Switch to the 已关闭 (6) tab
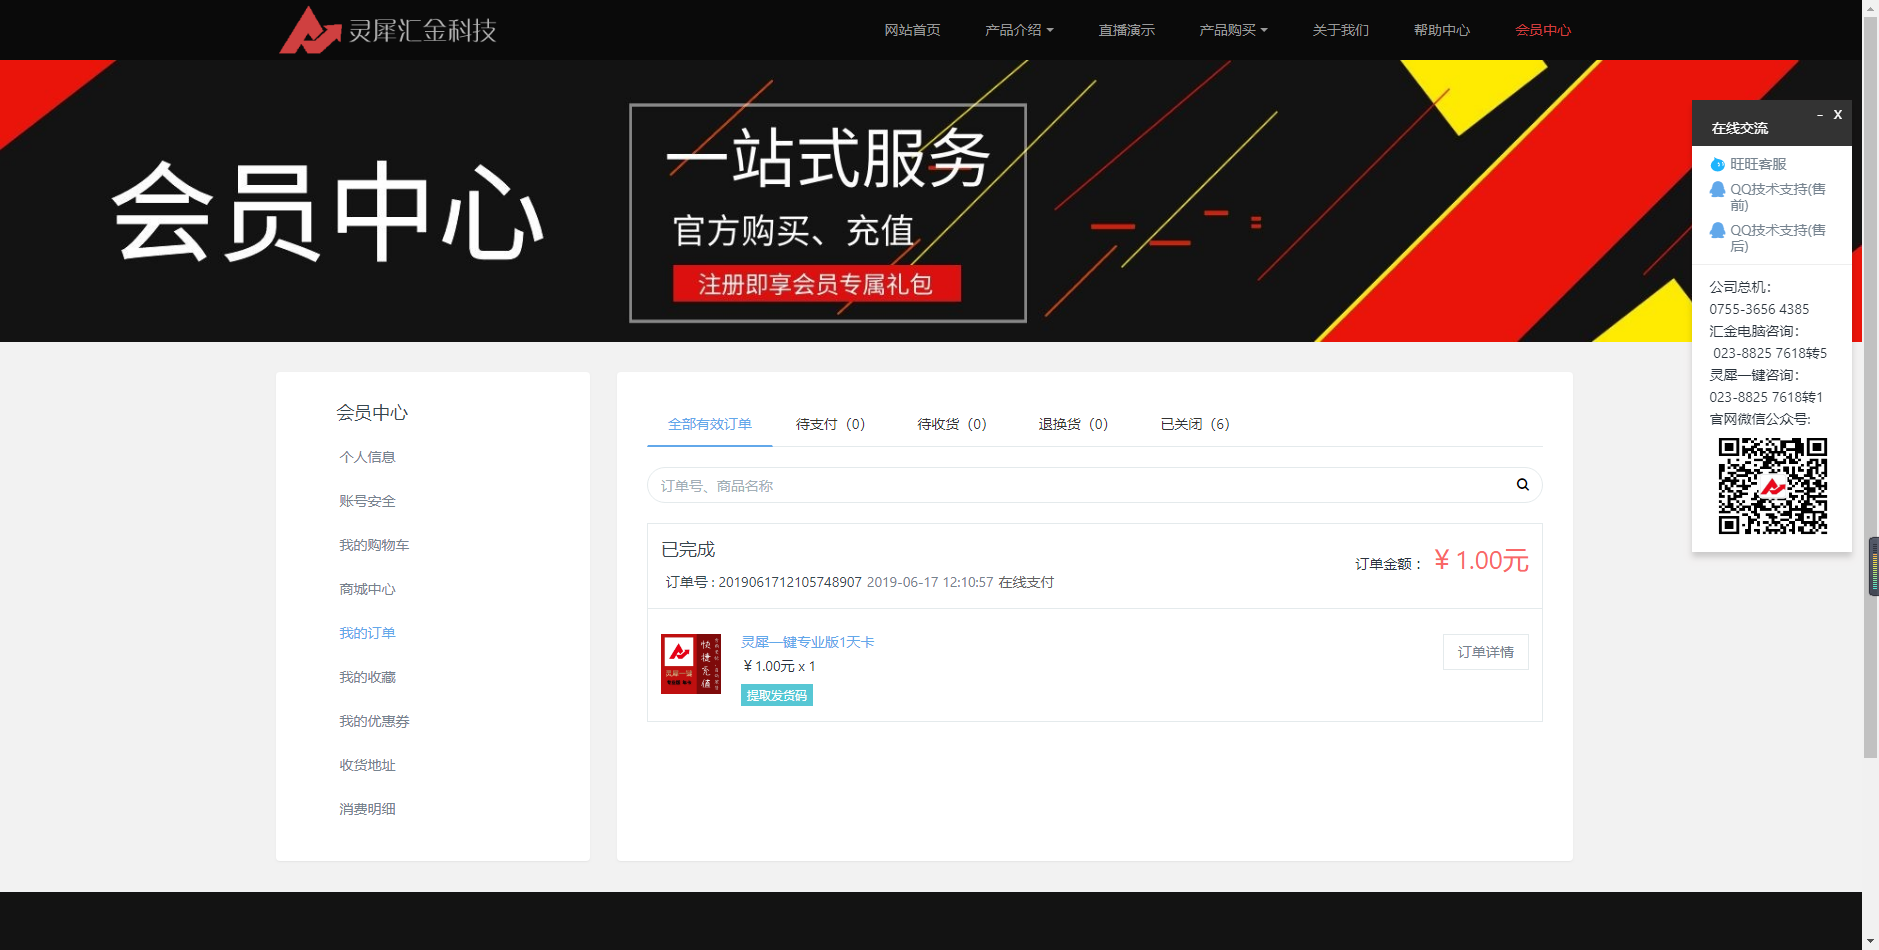Viewport: 1879px width, 950px height. pyautogui.click(x=1194, y=424)
